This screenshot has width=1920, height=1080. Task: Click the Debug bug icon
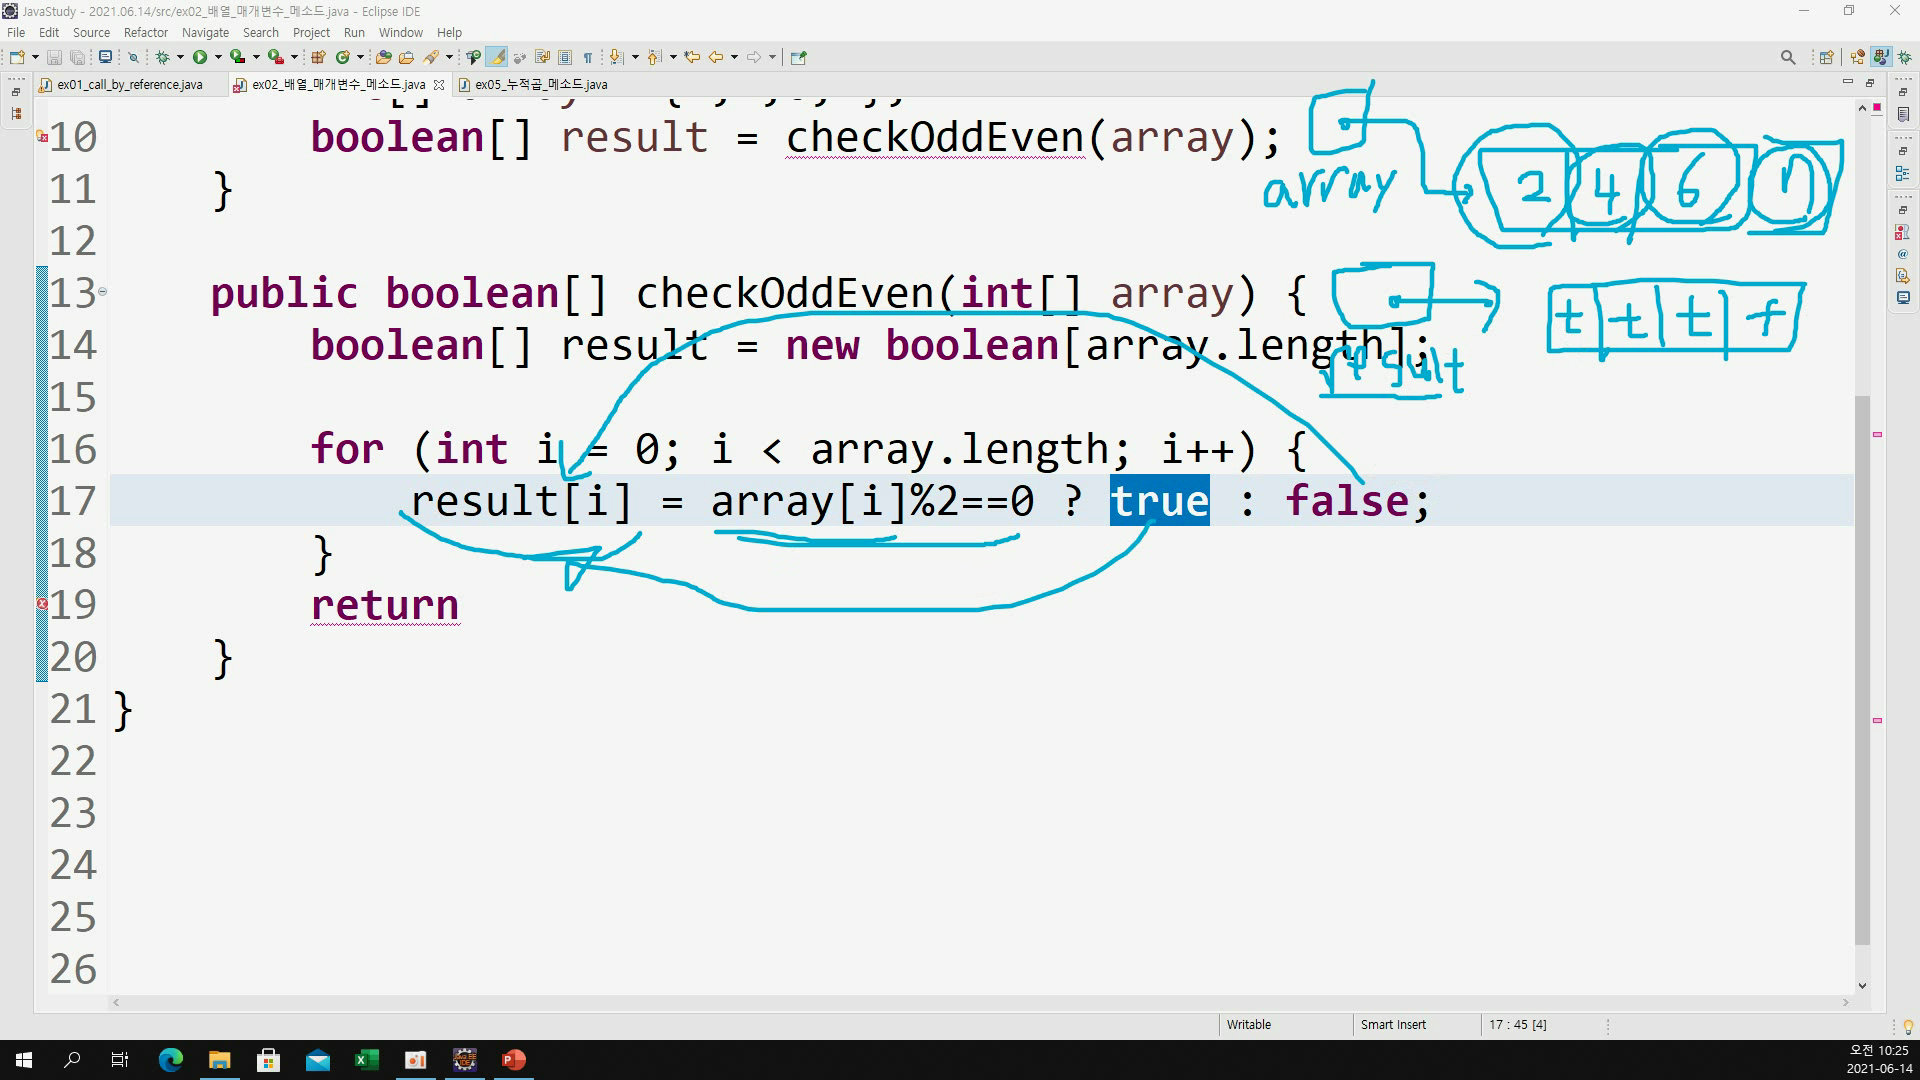point(162,57)
